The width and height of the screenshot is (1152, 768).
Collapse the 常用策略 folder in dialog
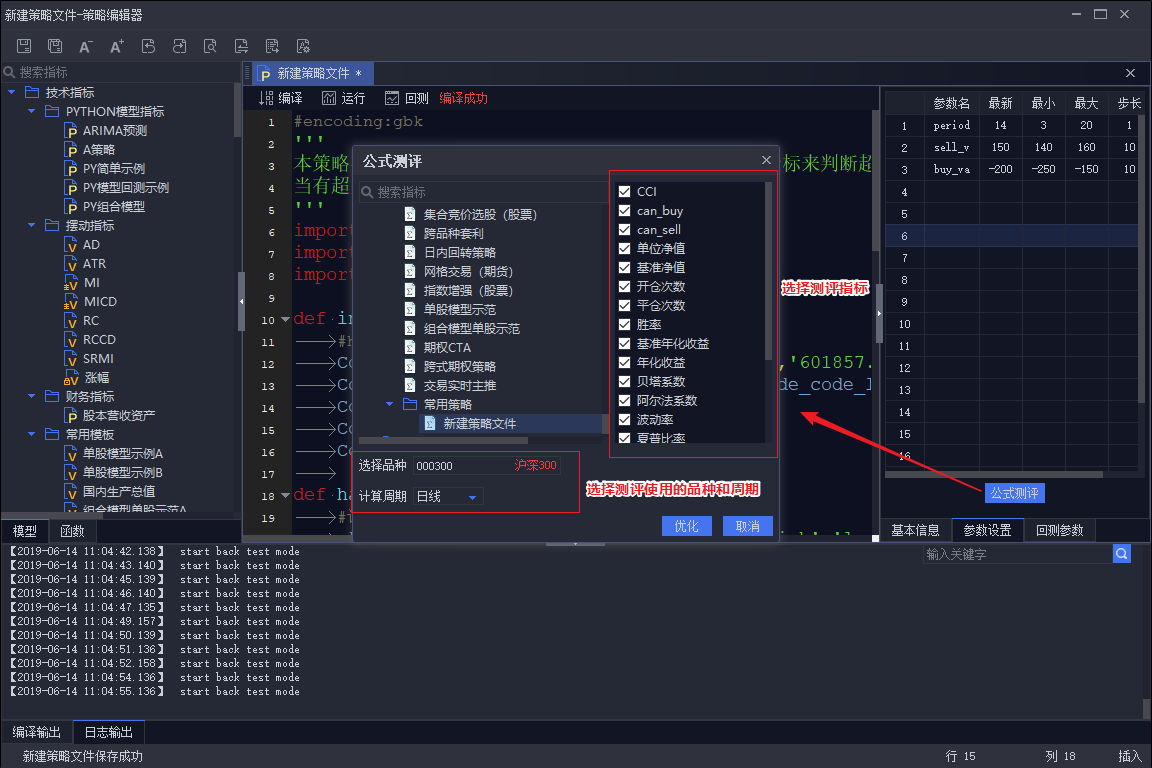pos(391,405)
